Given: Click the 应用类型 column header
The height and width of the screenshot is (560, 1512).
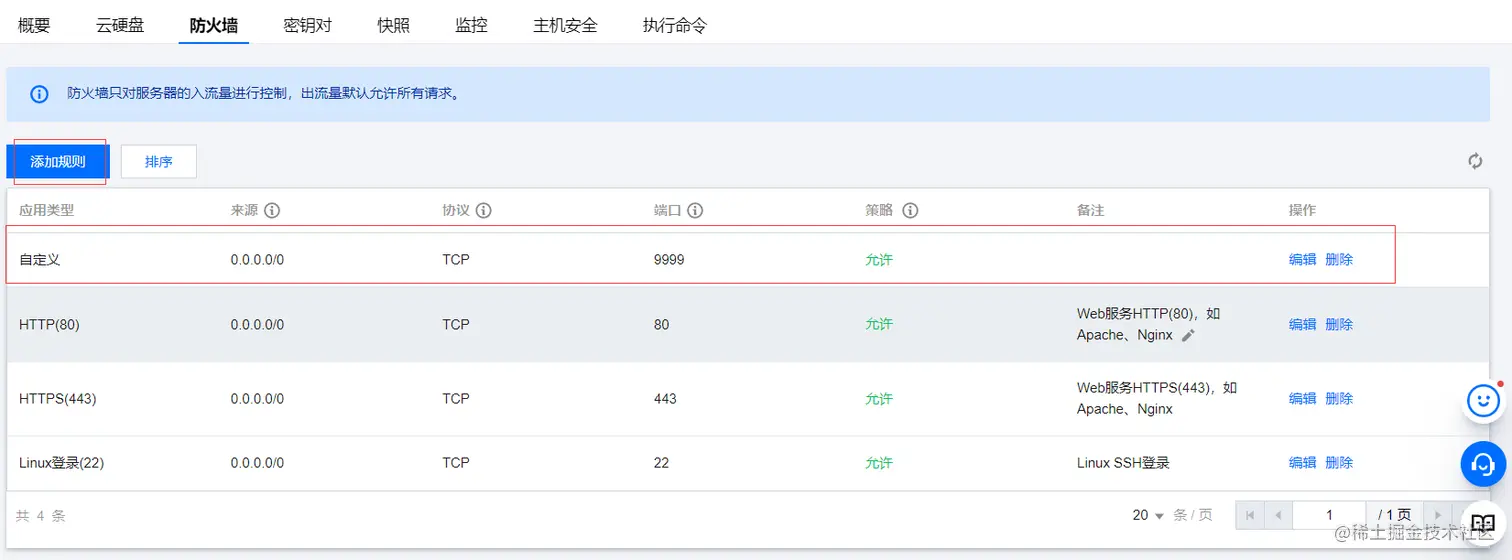Looking at the screenshot, I should (46, 211).
